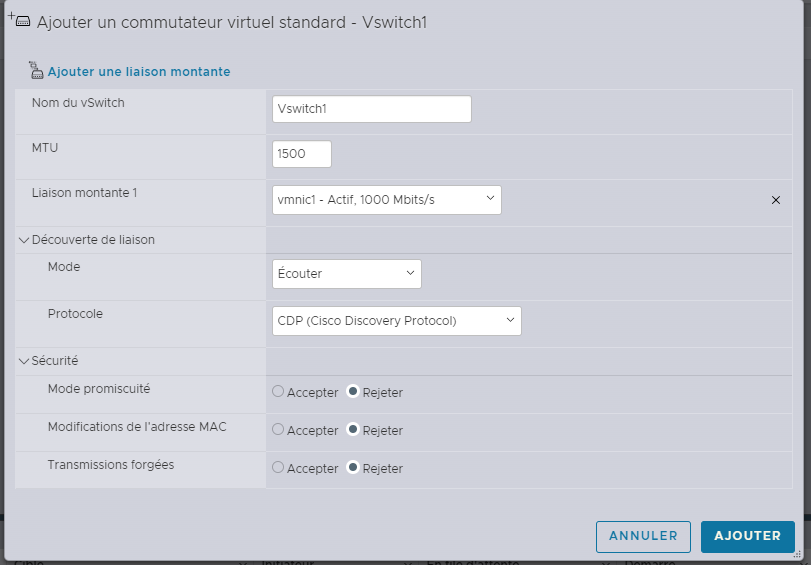
Task: Collapse the Sécurité section
Action: point(25,361)
